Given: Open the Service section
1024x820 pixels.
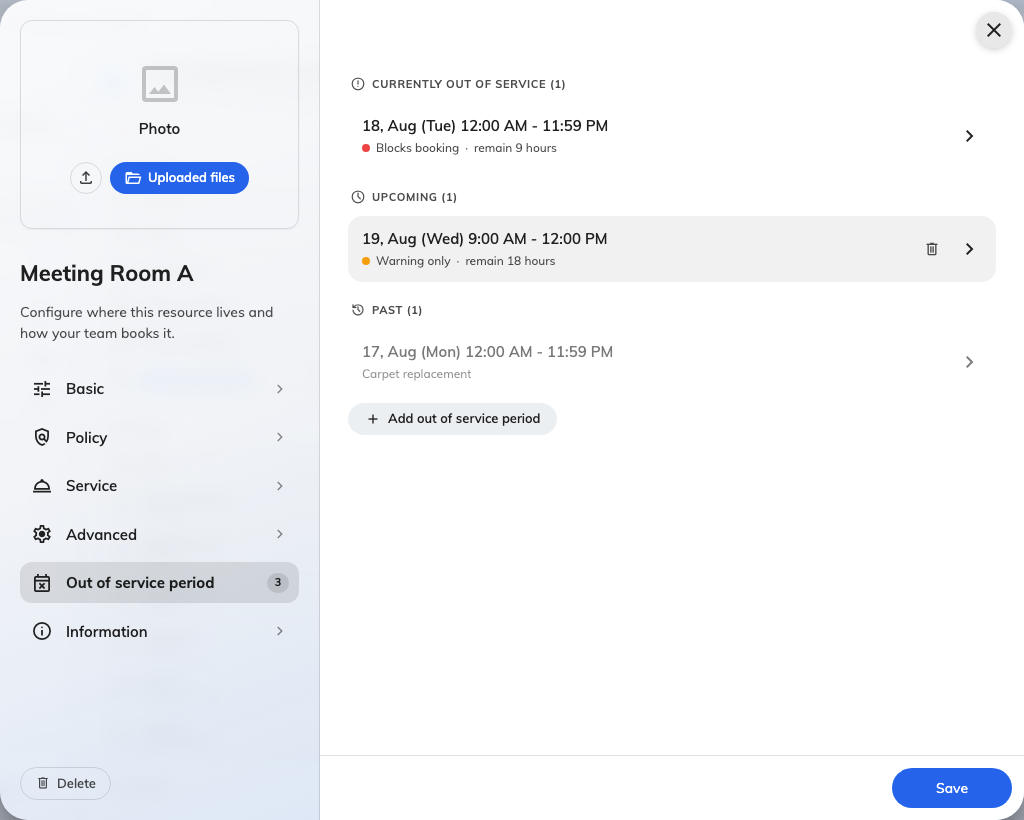Looking at the screenshot, I should [159, 486].
